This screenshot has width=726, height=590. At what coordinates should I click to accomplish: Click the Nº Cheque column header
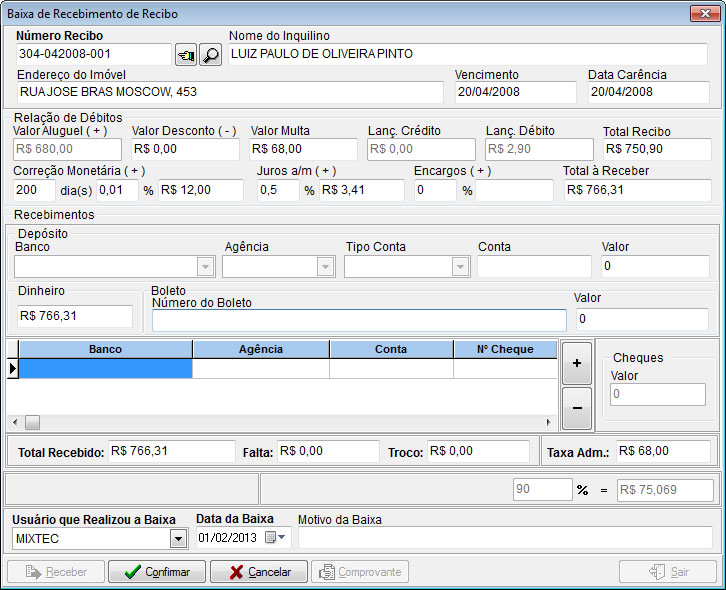click(x=503, y=349)
